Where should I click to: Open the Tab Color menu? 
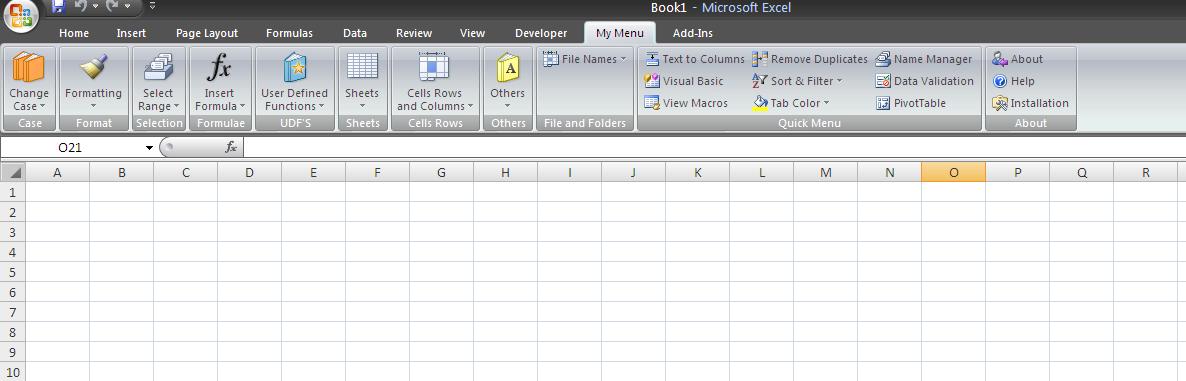791,103
